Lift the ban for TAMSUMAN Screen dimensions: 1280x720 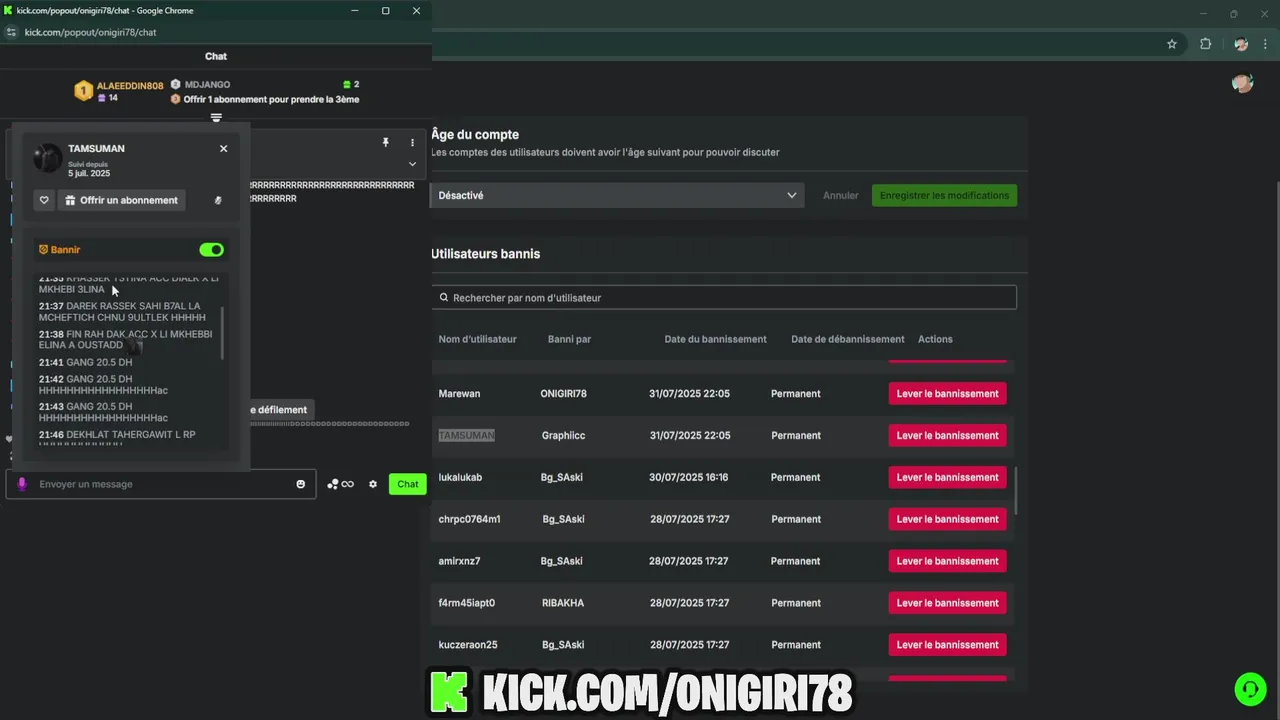(x=947, y=435)
